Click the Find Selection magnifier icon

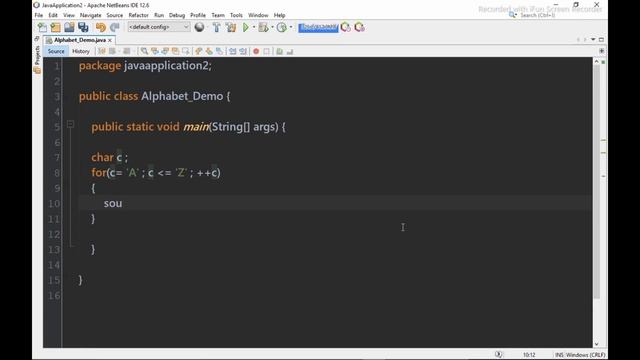pyautogui.click(x=144, y=51)
